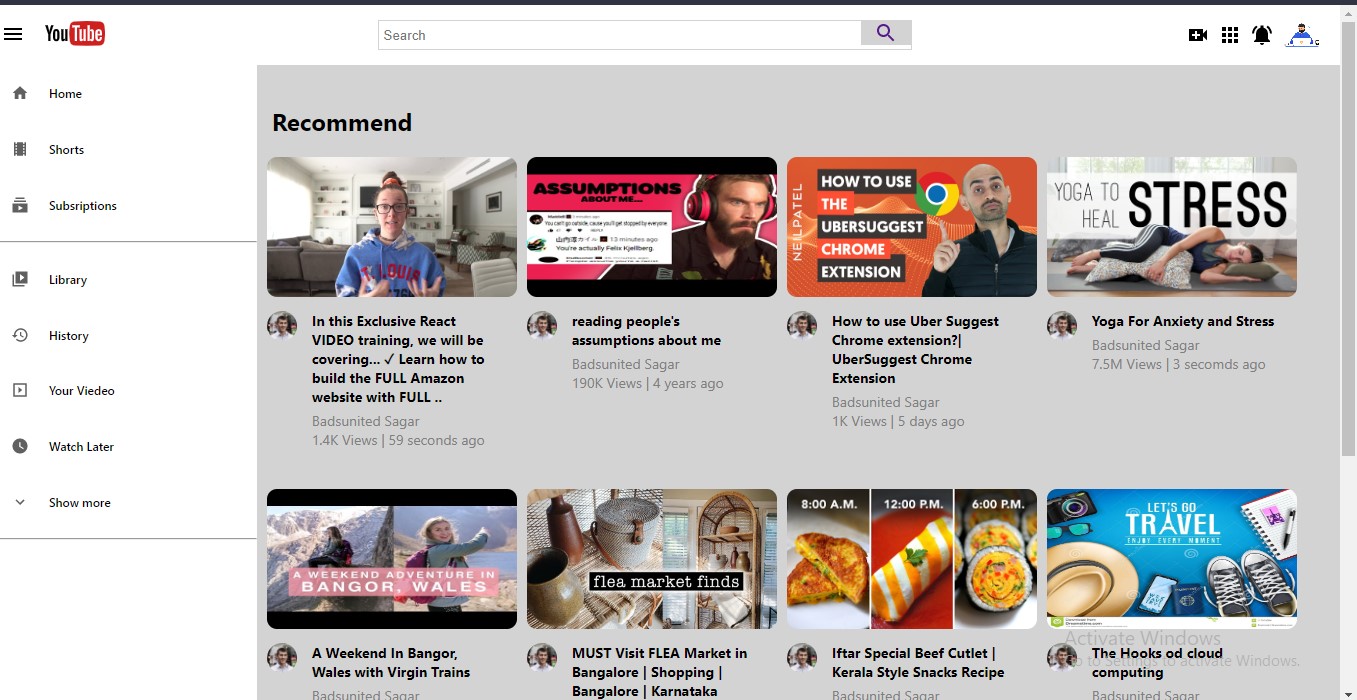Open the apps grid icon

[x=1230, y=35]
